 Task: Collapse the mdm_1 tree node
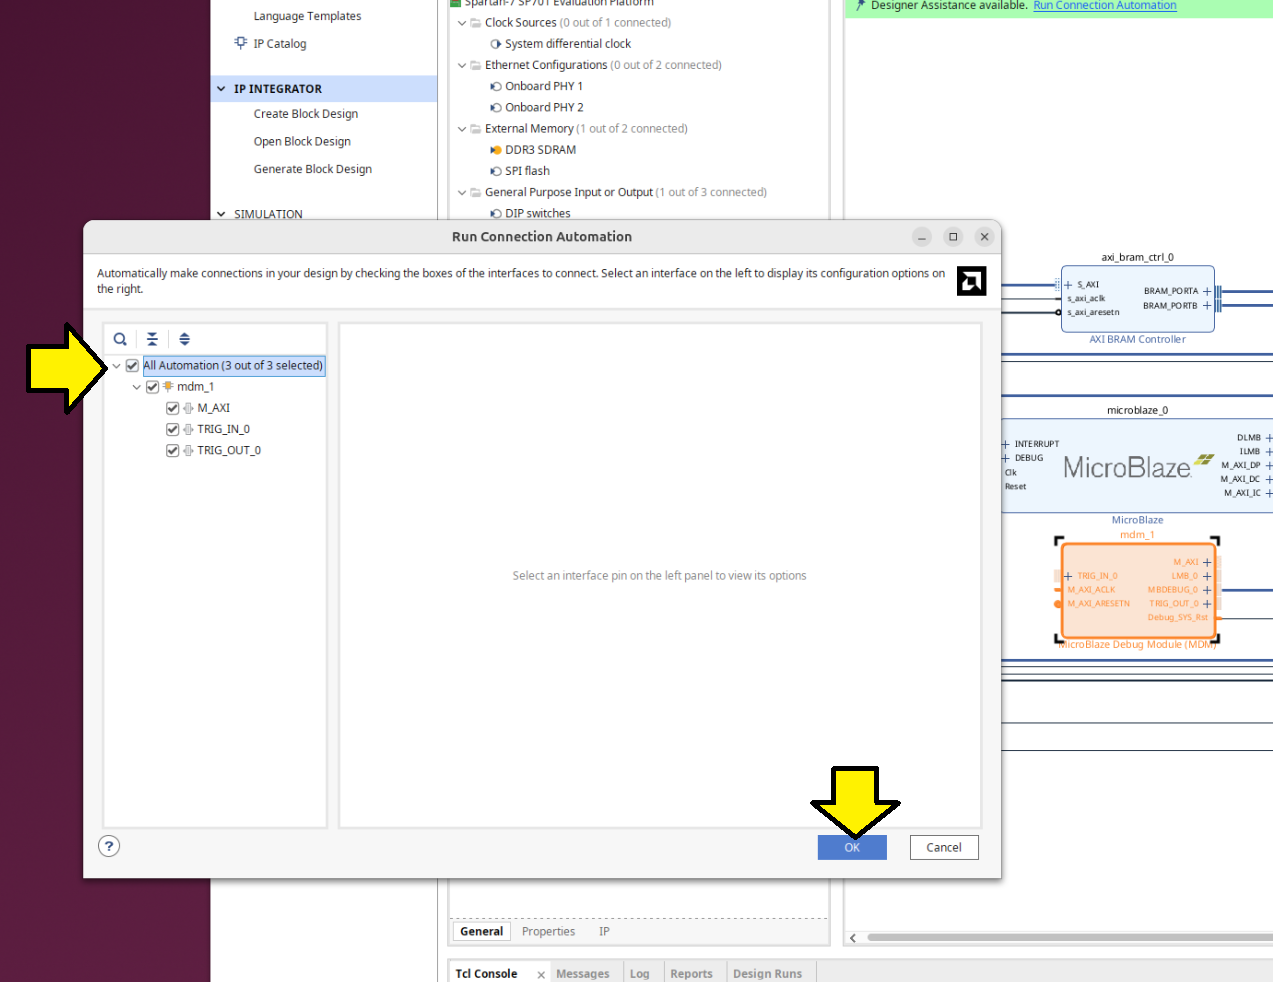click(137, 386)
